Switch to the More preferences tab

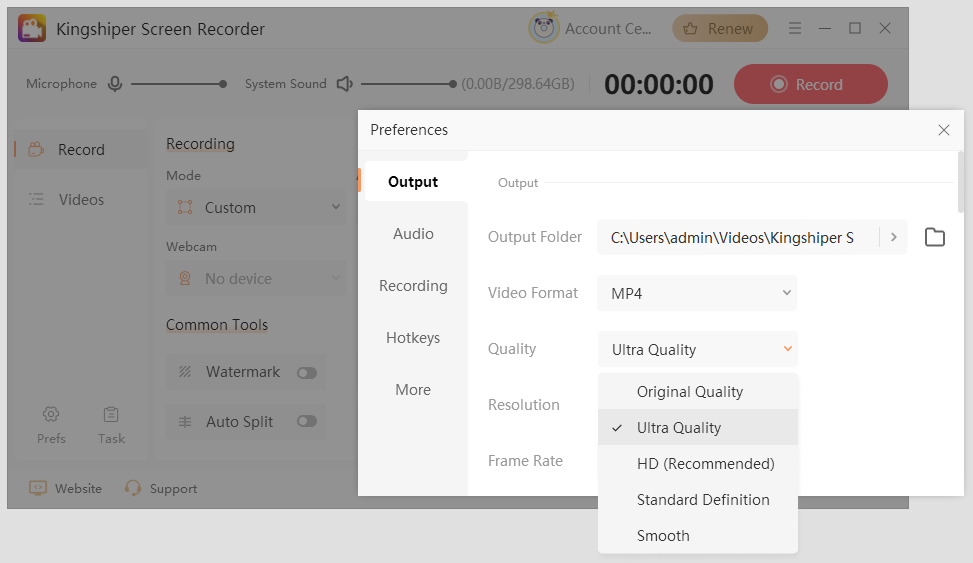[x=413, y=390]
